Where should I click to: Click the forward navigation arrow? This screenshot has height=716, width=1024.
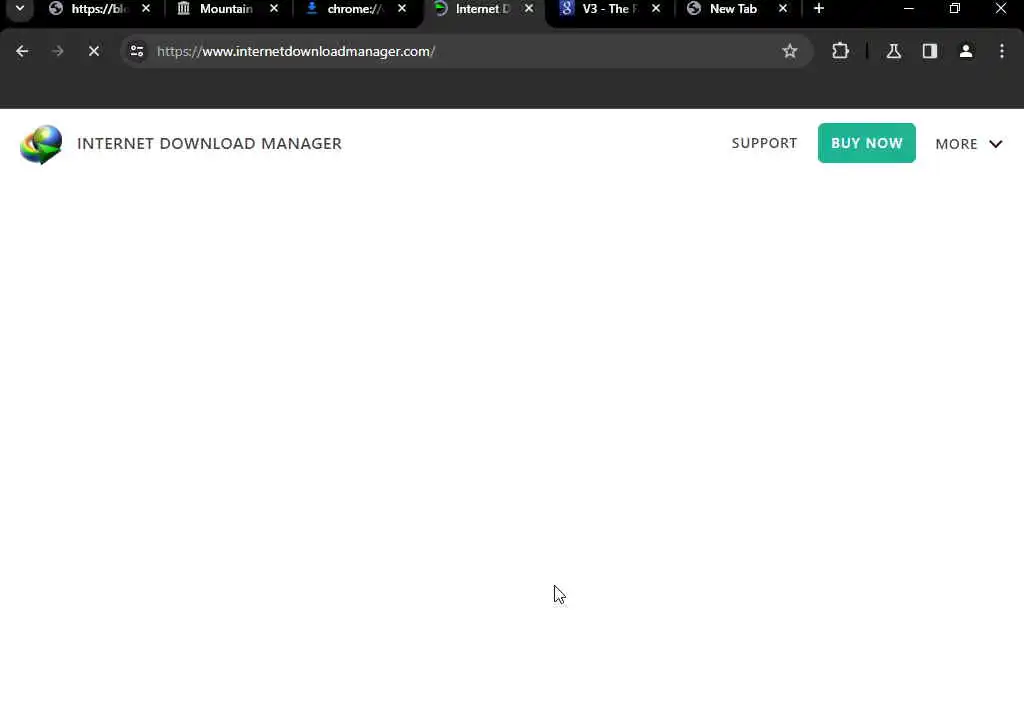(x=57, y=51)
